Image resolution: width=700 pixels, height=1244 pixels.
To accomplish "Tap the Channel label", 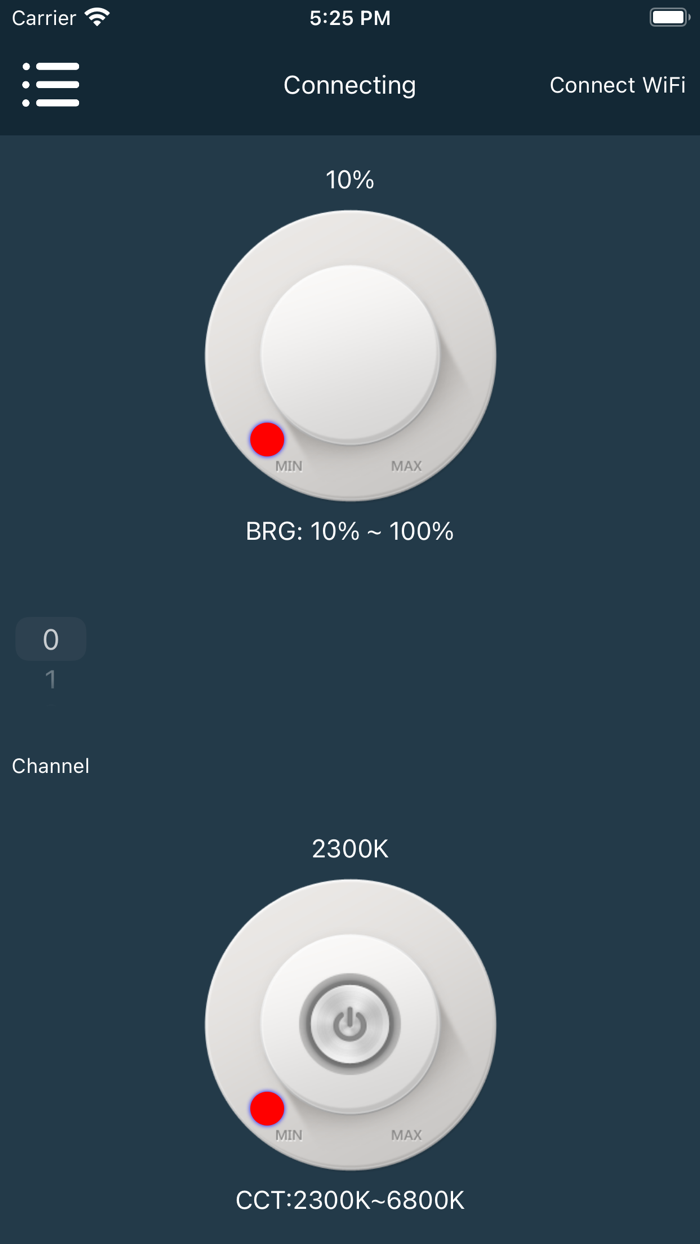I will click(x=51, y=766).
